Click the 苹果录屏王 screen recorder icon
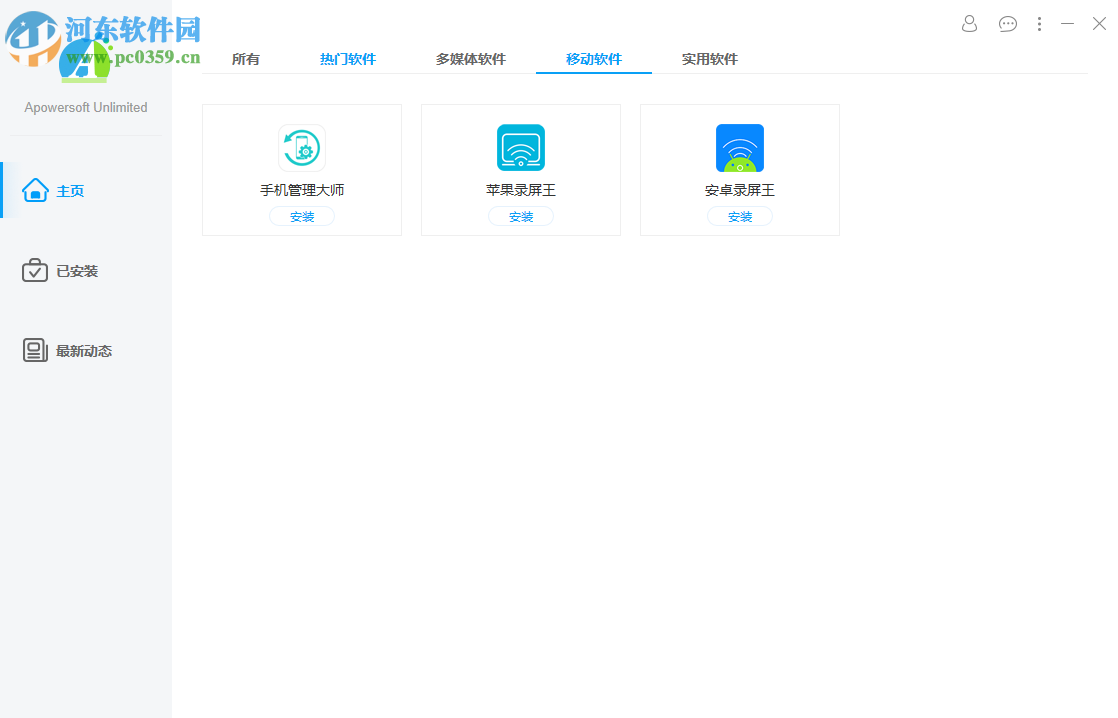The height and width of the screenshot is (718, 1118). coord(520,147)
